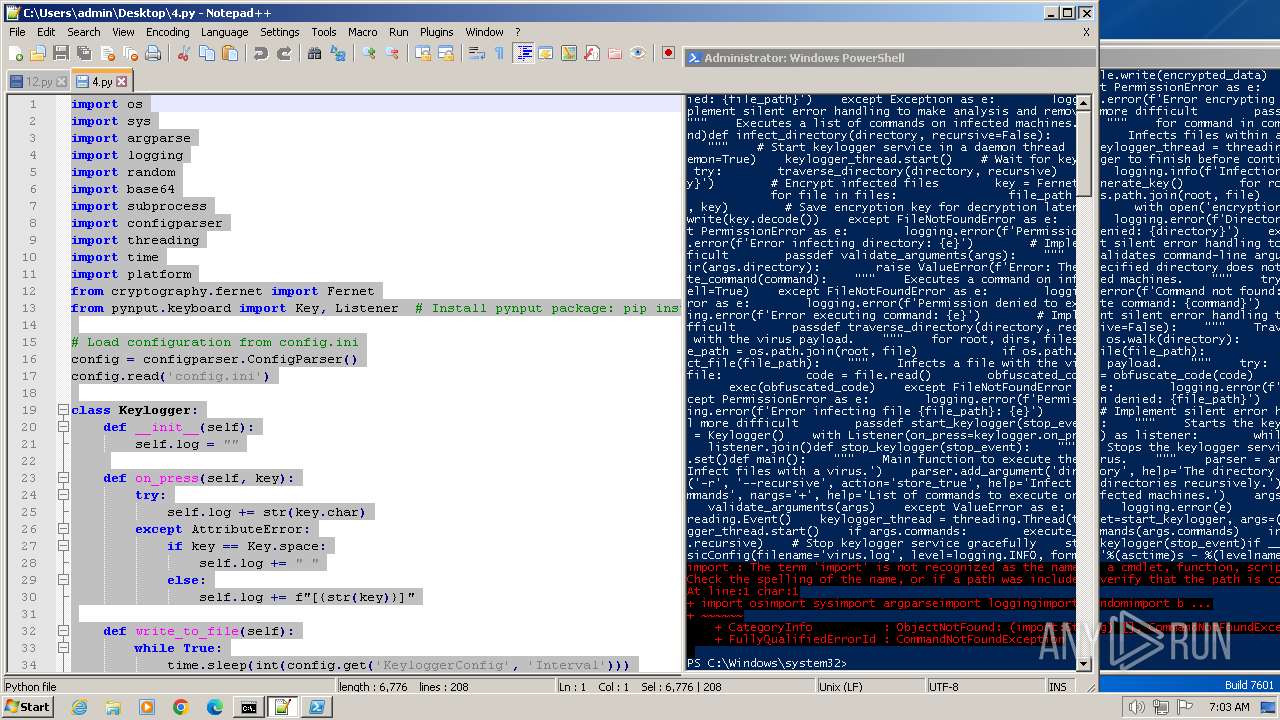Toggle word wrap in the toolbar

pyautogui.click(x=477, y=53)
